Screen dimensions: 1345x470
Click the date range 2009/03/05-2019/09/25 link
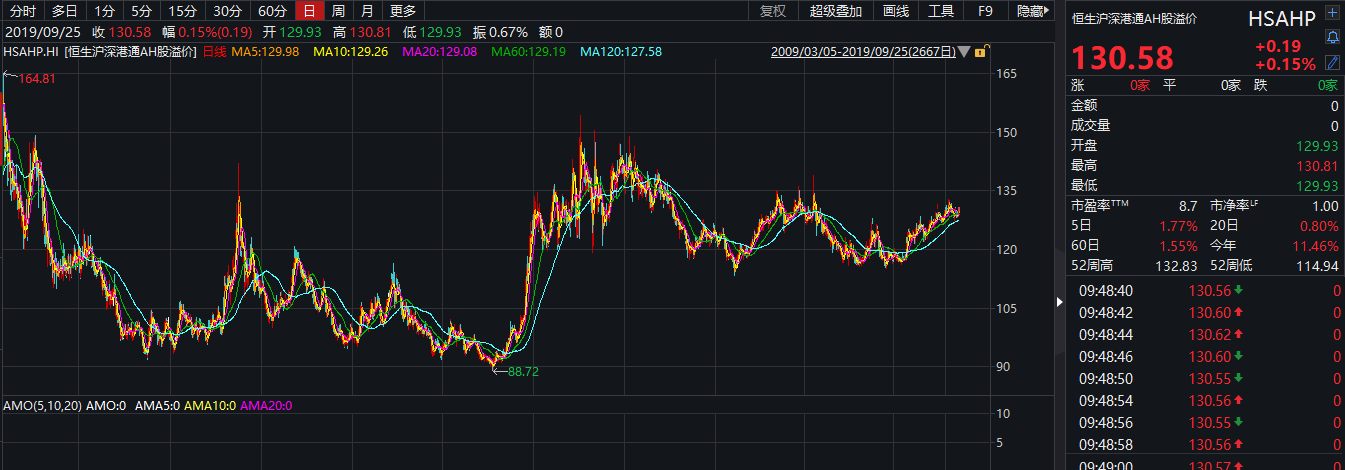point(864,51)
